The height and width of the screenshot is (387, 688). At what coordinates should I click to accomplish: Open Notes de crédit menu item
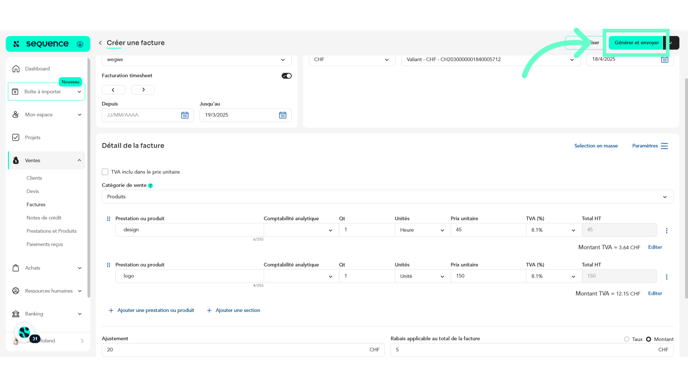[44, 218]
